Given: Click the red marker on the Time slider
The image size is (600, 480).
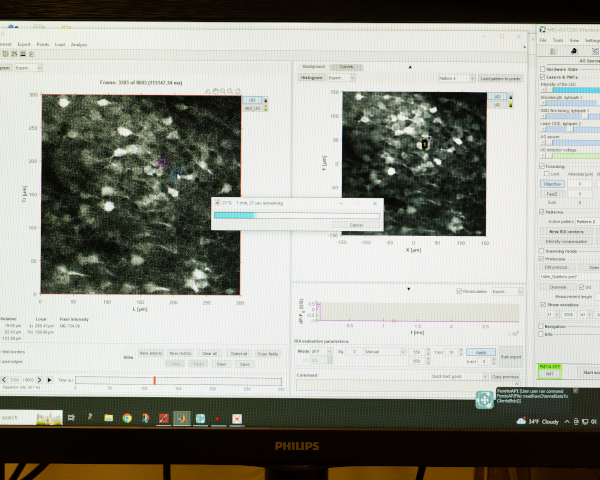Looking at the screenshot, I should (x=155, y=380).
